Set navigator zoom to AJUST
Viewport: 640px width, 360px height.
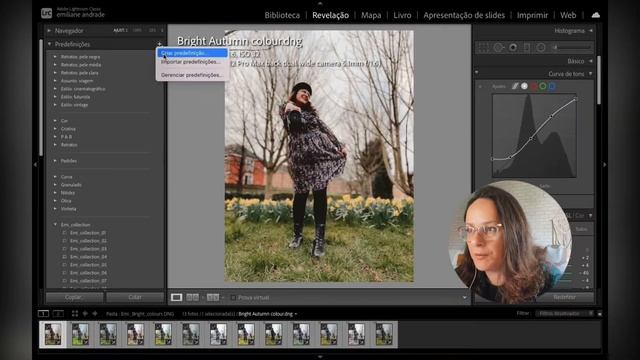[120, 31]
